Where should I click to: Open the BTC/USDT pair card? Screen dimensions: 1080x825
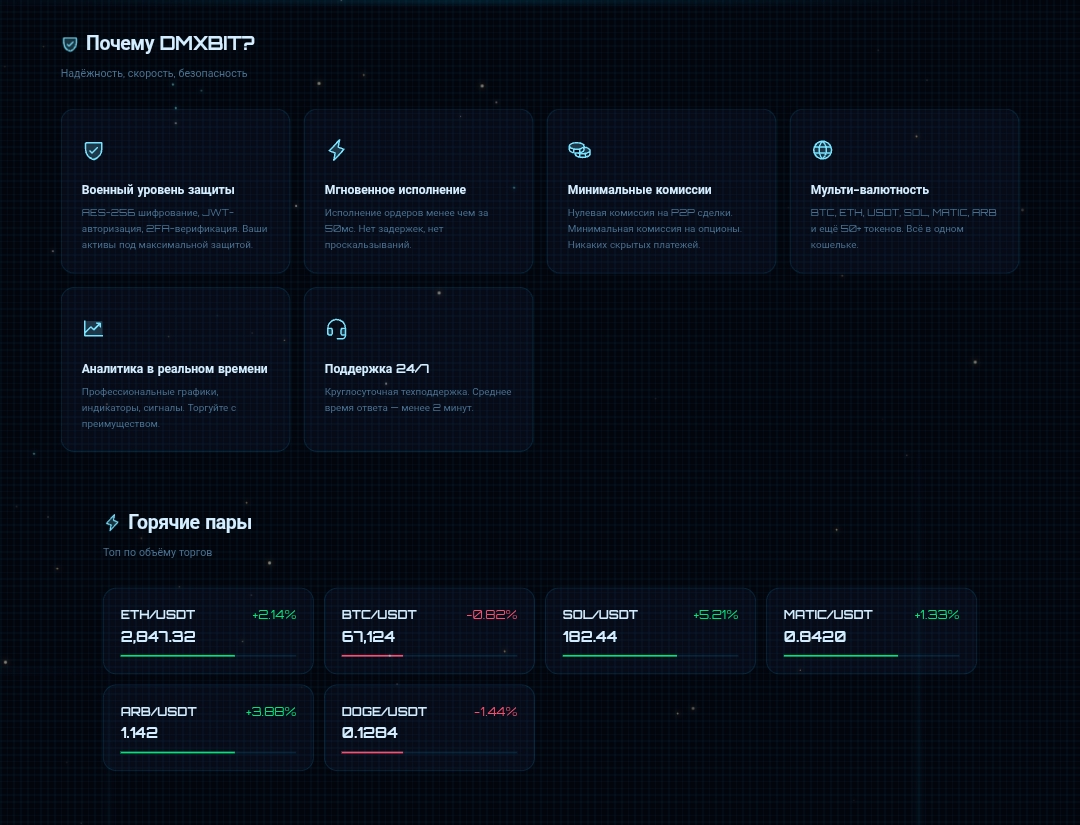429,631
